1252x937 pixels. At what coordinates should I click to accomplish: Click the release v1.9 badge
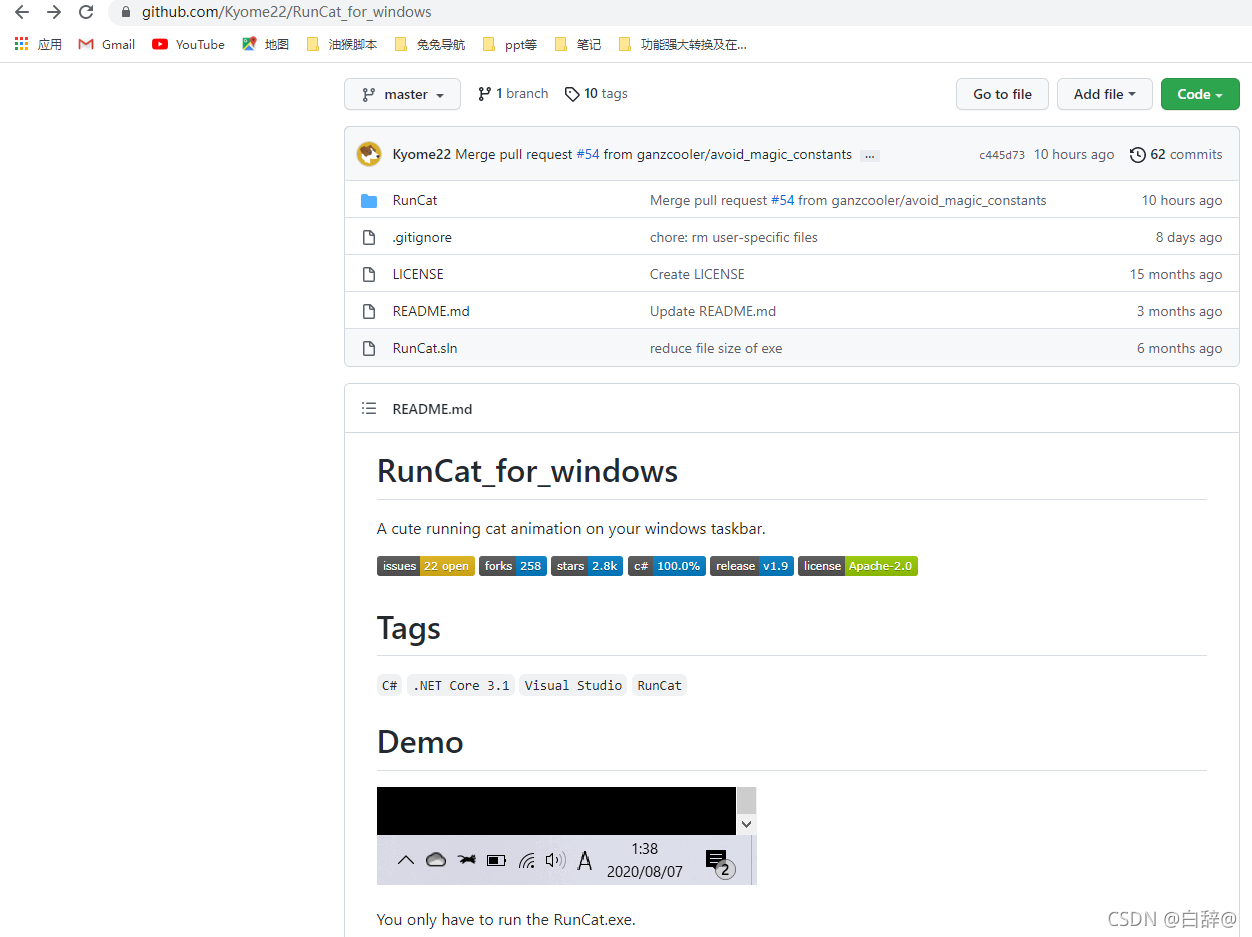coord(752,566)
